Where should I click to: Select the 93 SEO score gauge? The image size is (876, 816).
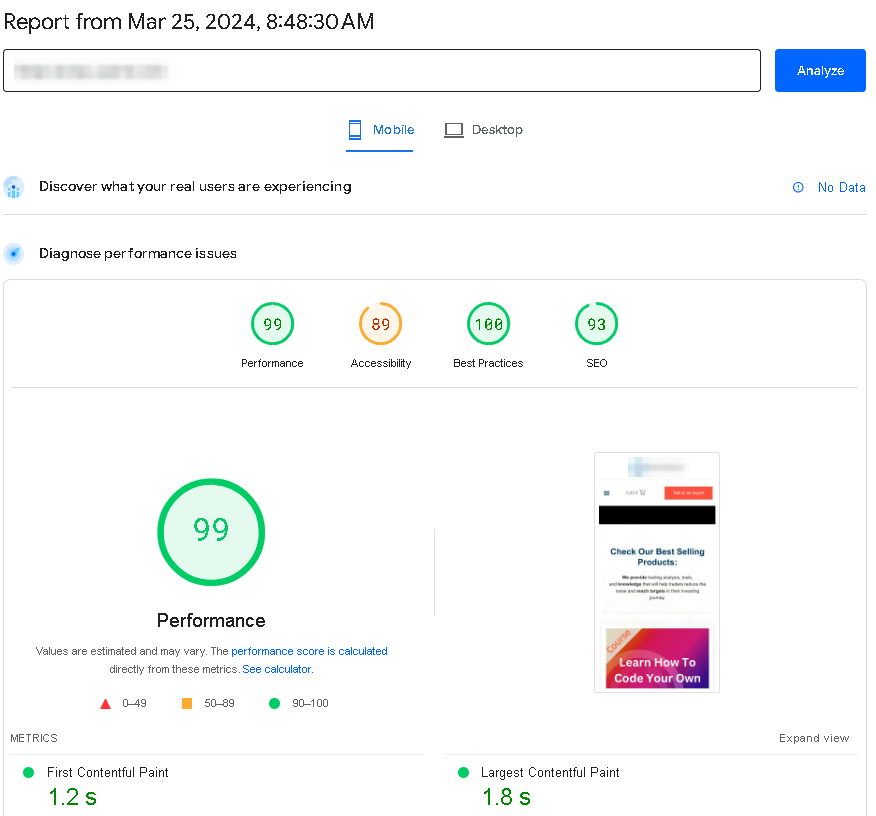click(x=596, y=324)
